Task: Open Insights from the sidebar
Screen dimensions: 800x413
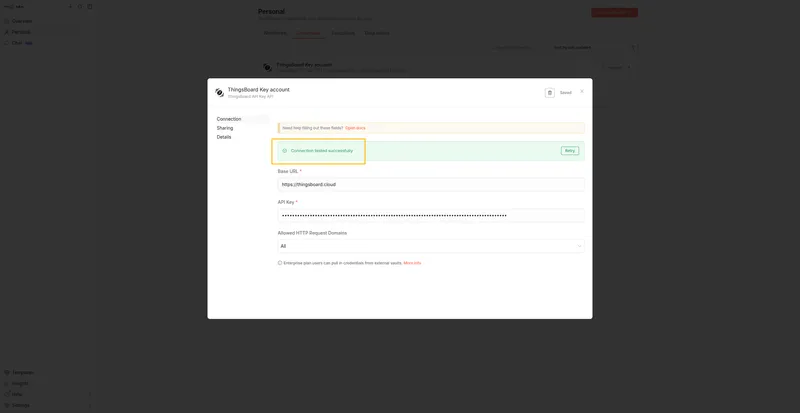Action: coord(19,383)
